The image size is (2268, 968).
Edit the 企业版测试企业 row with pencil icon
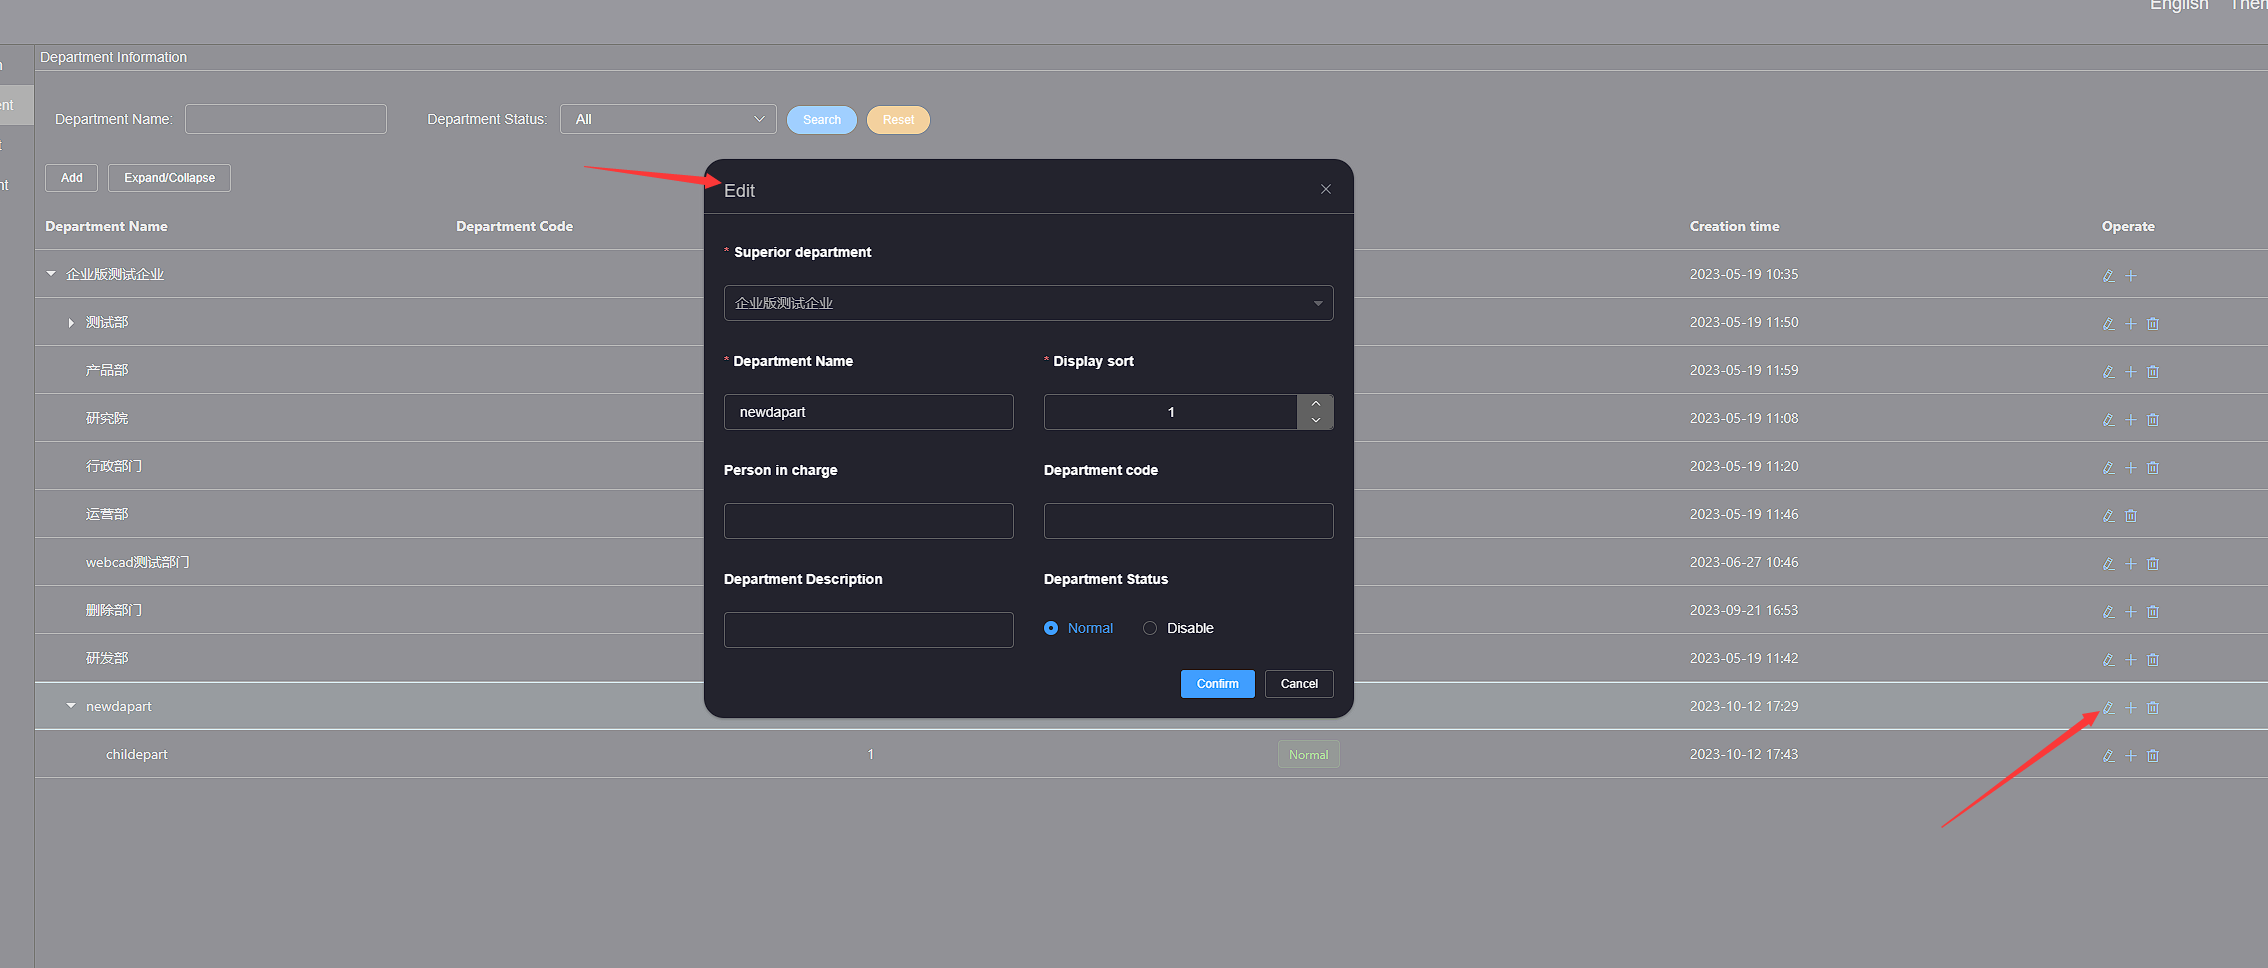[x=2108, y=276]
